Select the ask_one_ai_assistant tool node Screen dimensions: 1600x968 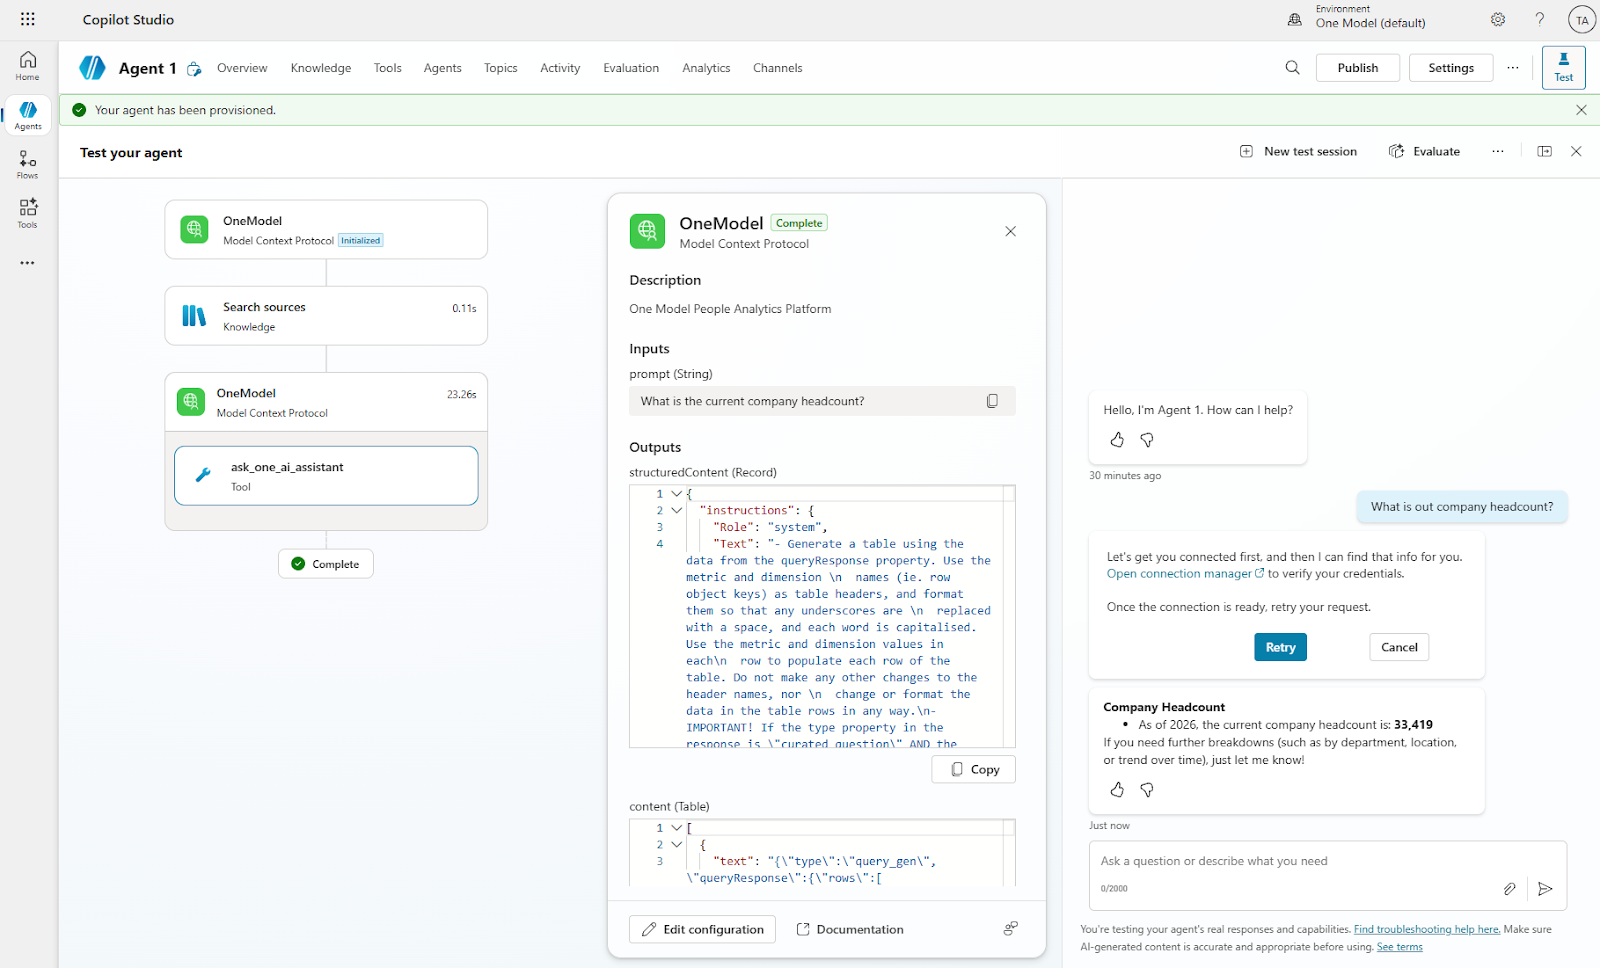point(326,476)
